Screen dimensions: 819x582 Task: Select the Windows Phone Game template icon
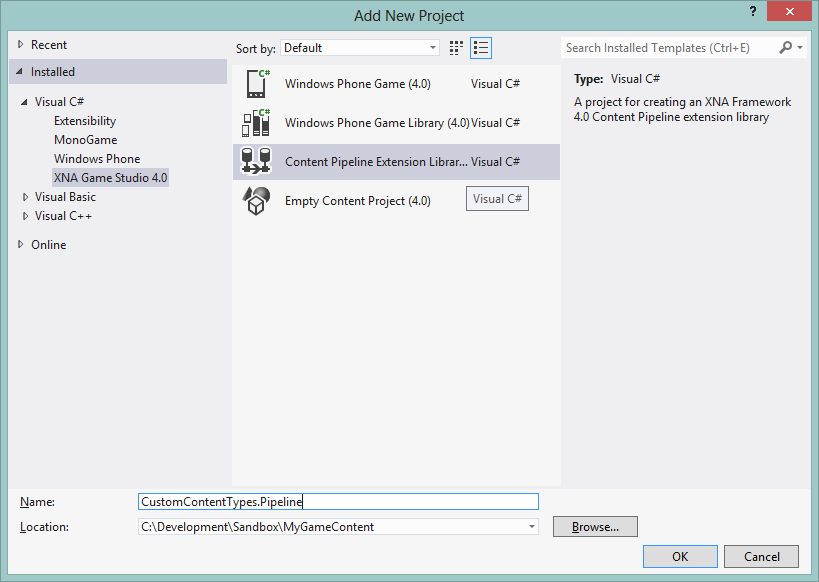(257, 84)
